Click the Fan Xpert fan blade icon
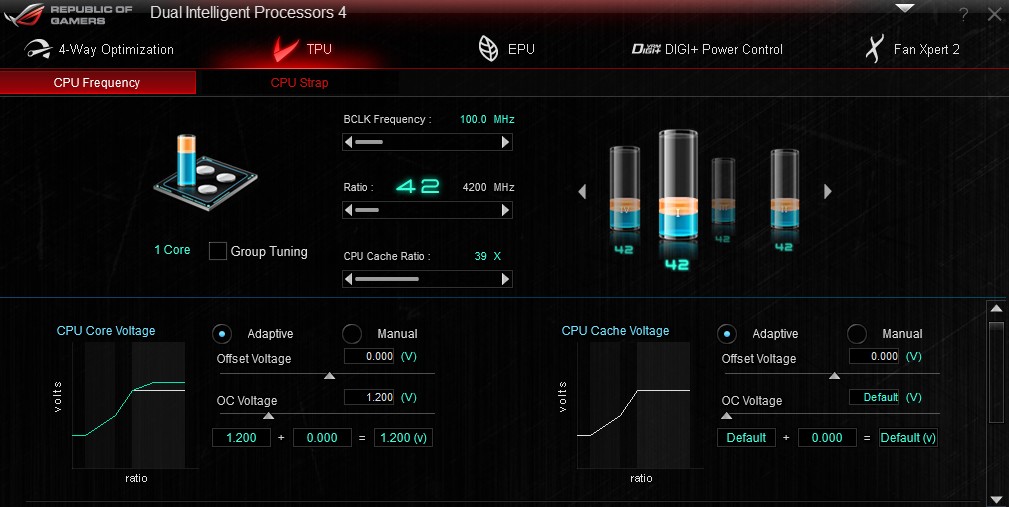The height and width of the screenshot is (507, 1009). [875, 49]
